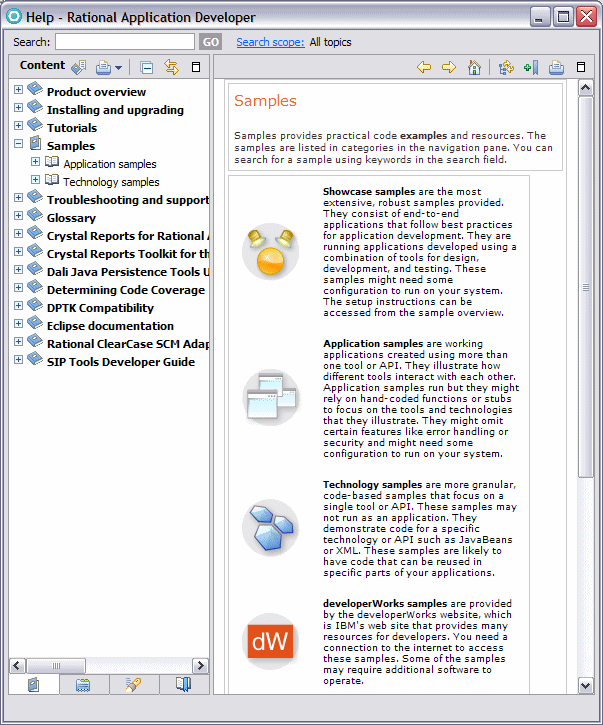Click the Technology samples hexagons icon

point(271,528)
